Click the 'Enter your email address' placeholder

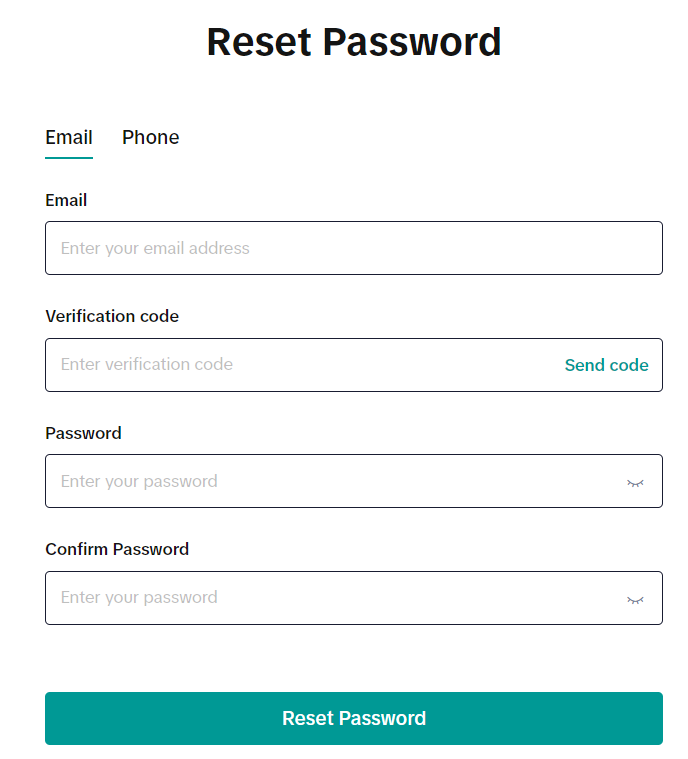pyautogui.click(x=155, y=248)
